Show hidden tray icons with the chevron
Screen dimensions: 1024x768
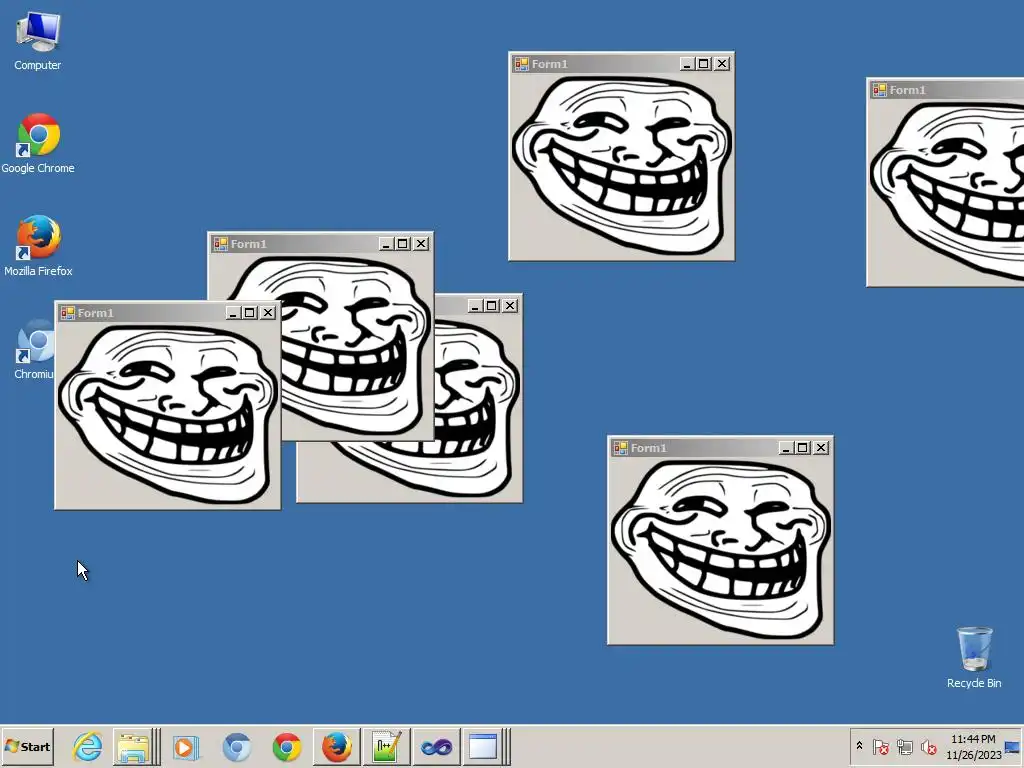[x=859, y=746]
